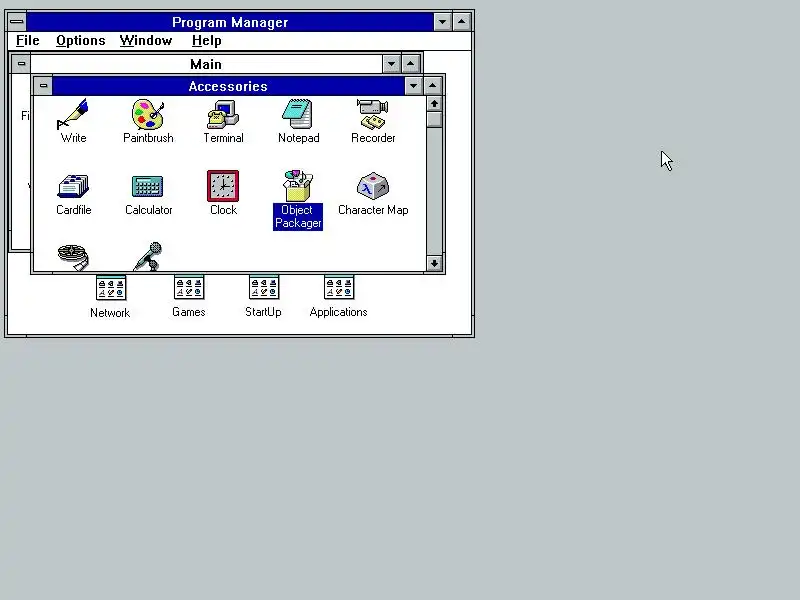Viewport: 800px width, 600px height.
Task: Open the Help menu
Action: 207,41
